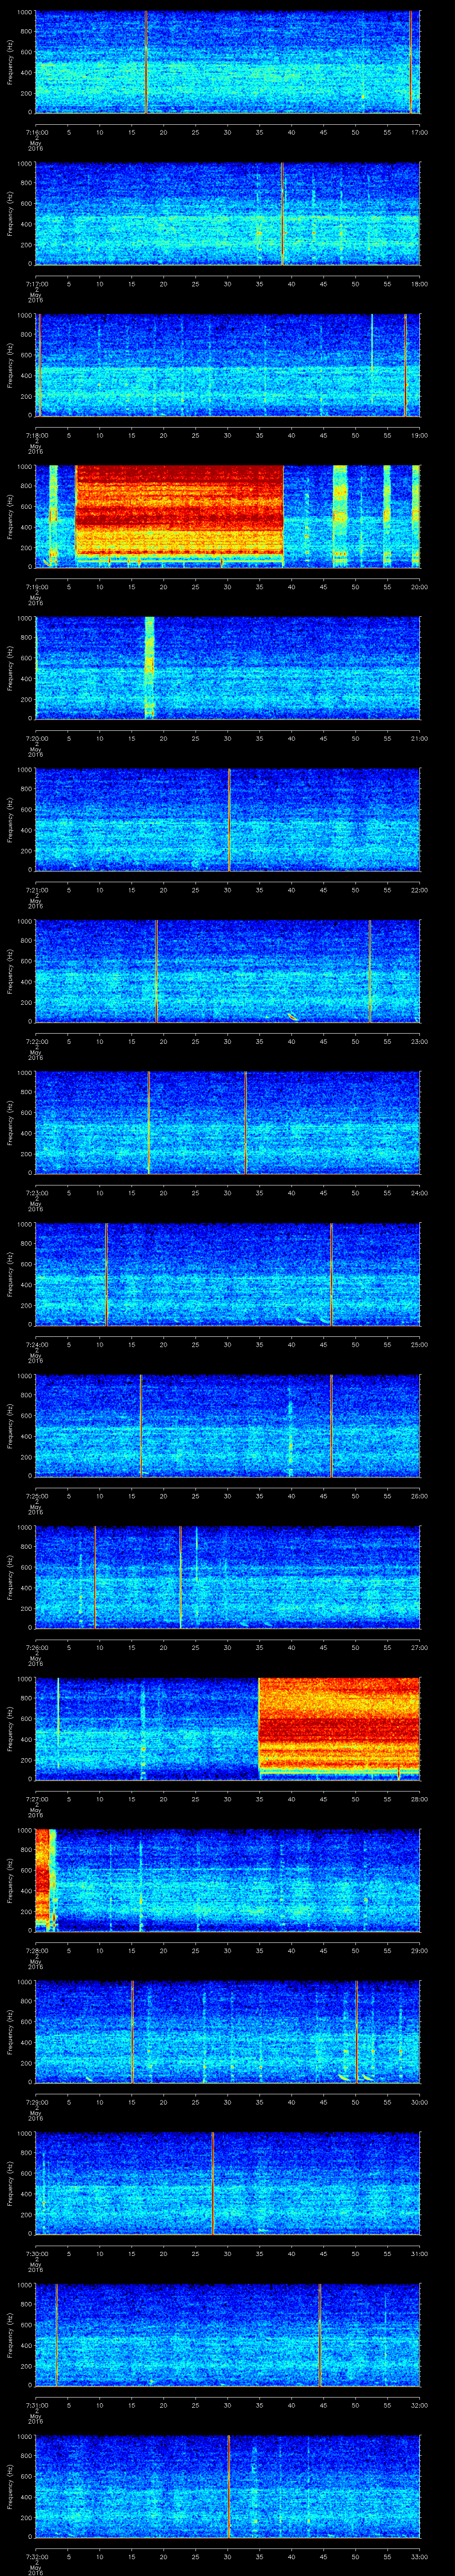Click the 20:00 end time label
The image size is (455, 2576).
tap(419, 587)
